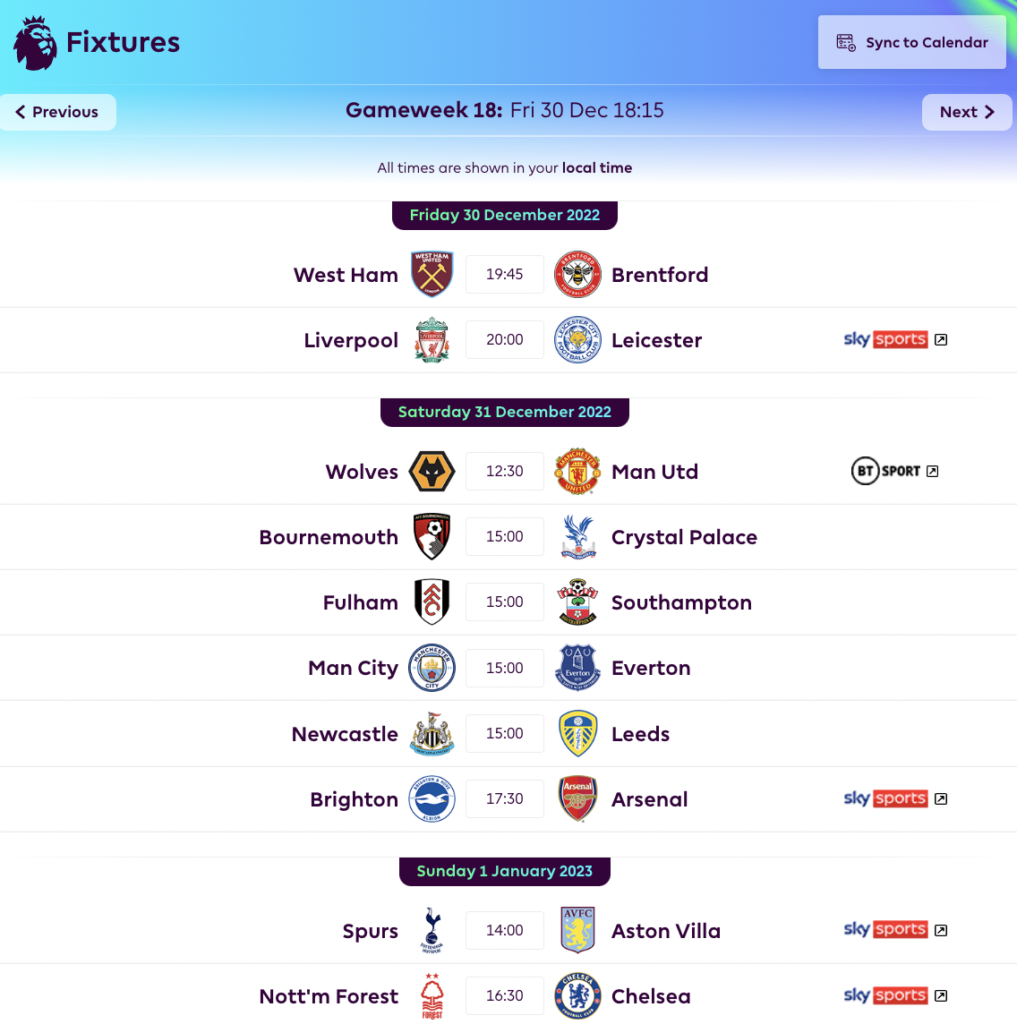The height and width of the screenshot is (1024, 1017).
Task: Select the 12:30 kickoff time for Wolves
Action: point(504,471)
